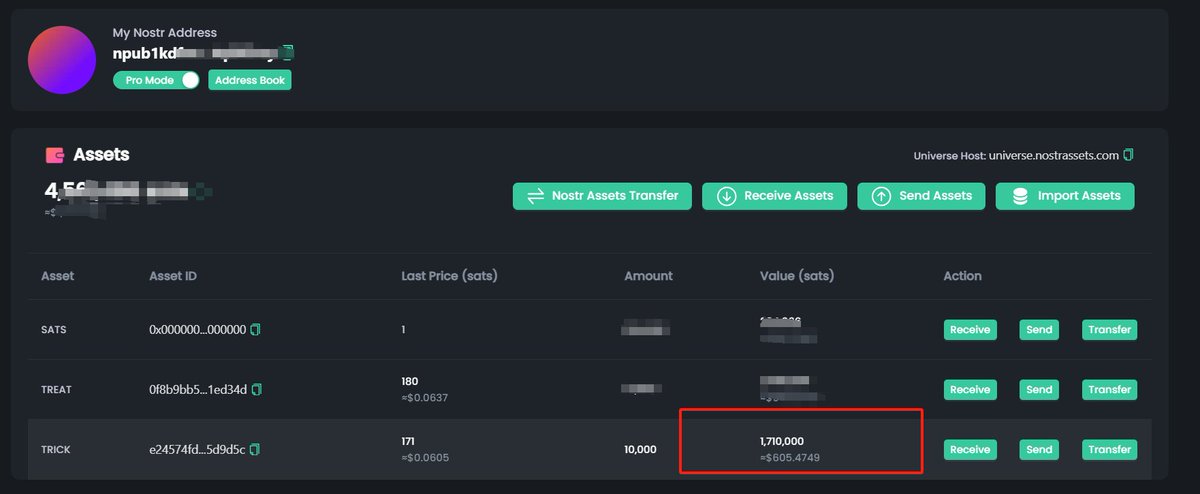The height and width of the screenshot is (494, 1200).
Task: Receive SATS asset
Action: [970, 329]
